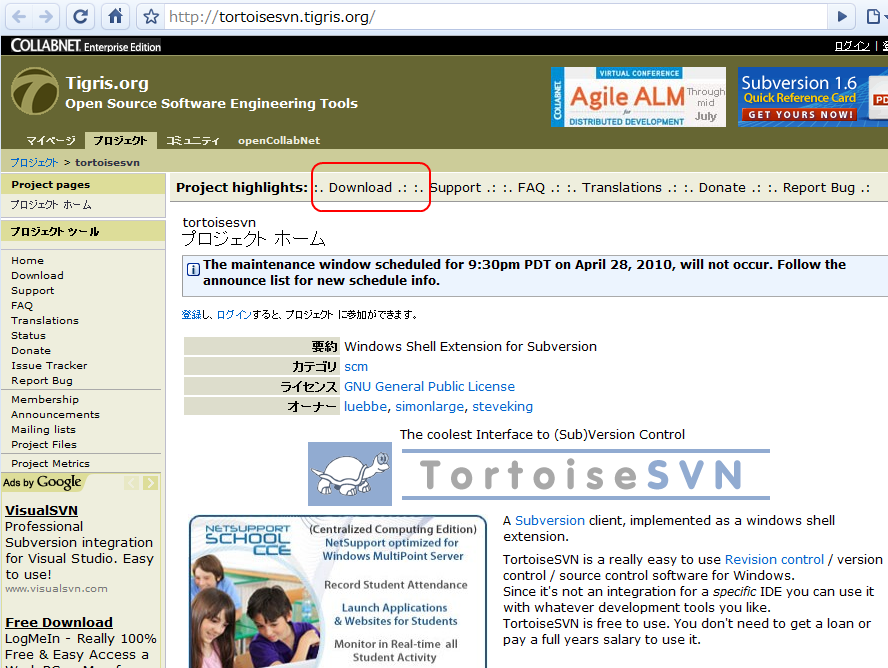888x668 pixels.
Task: Click Download in Project highlights bar
Action: tap(360, 187)
